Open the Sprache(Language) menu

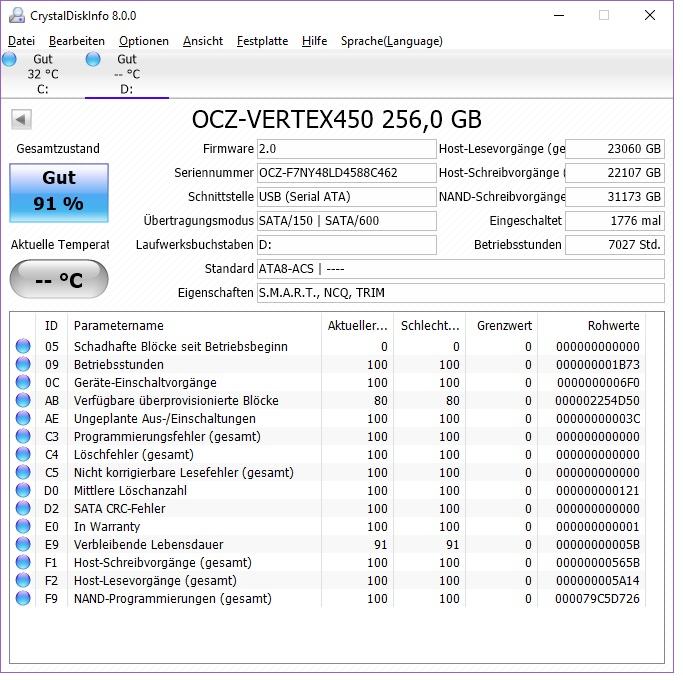(x=392, y=41)
